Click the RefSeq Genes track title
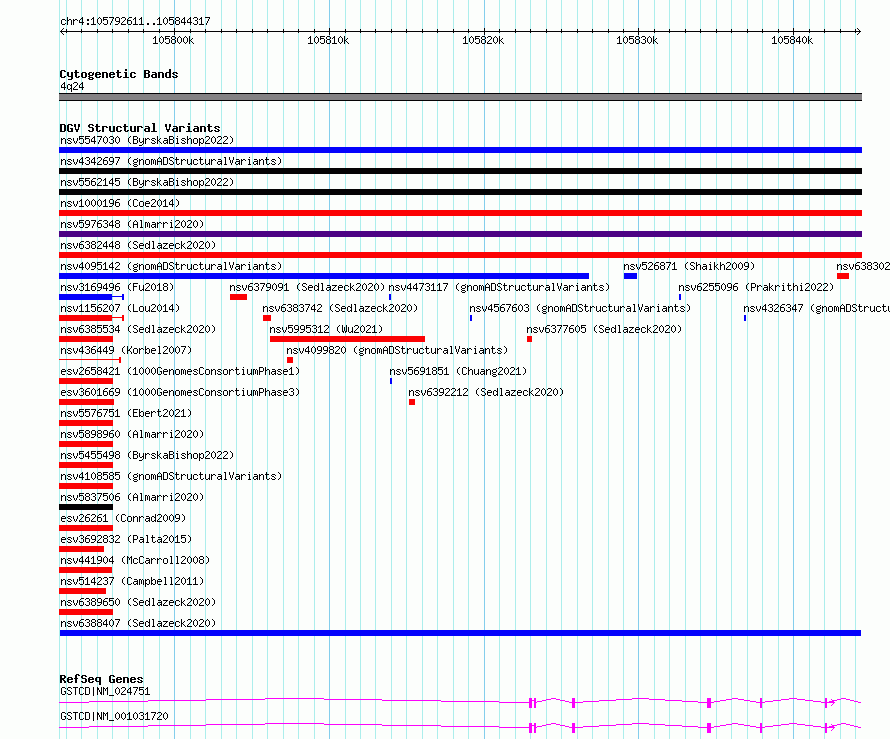The height and width of the screenshot is (739, 890). [x=101, y=679]
